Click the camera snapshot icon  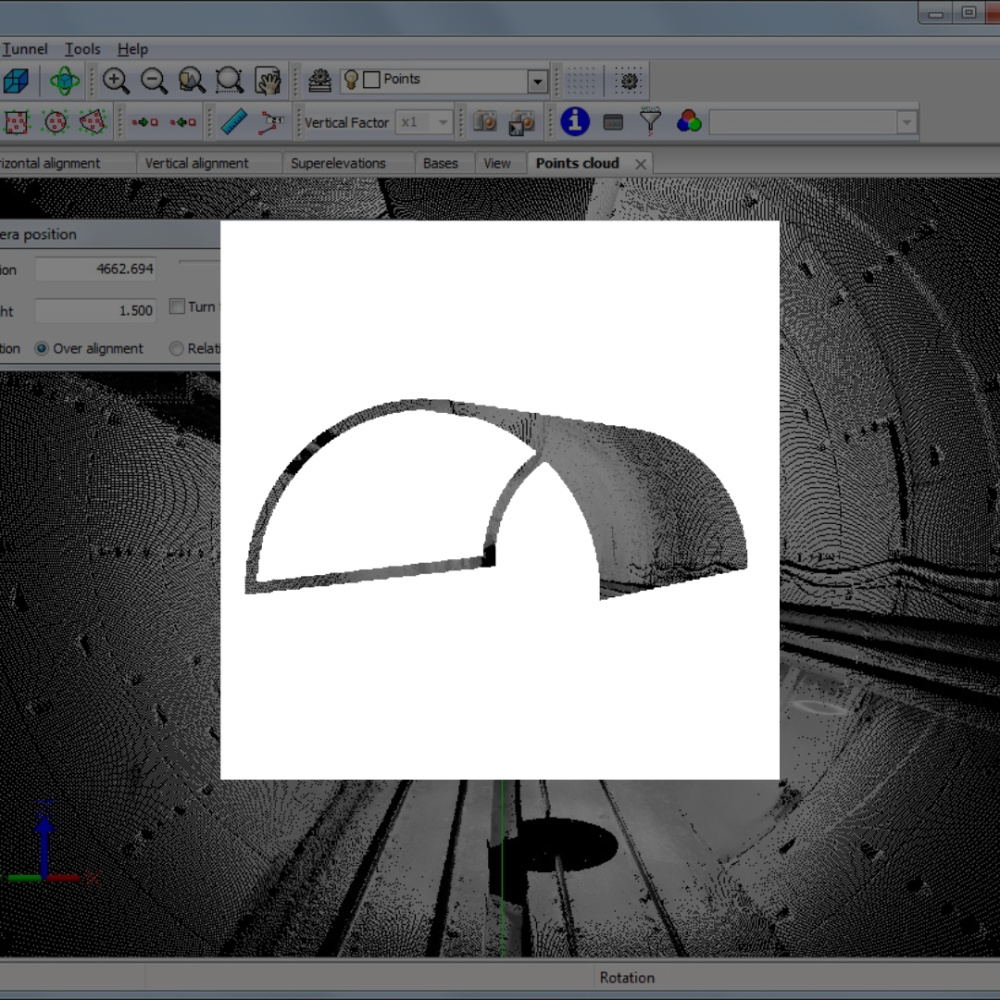(485, 121)
